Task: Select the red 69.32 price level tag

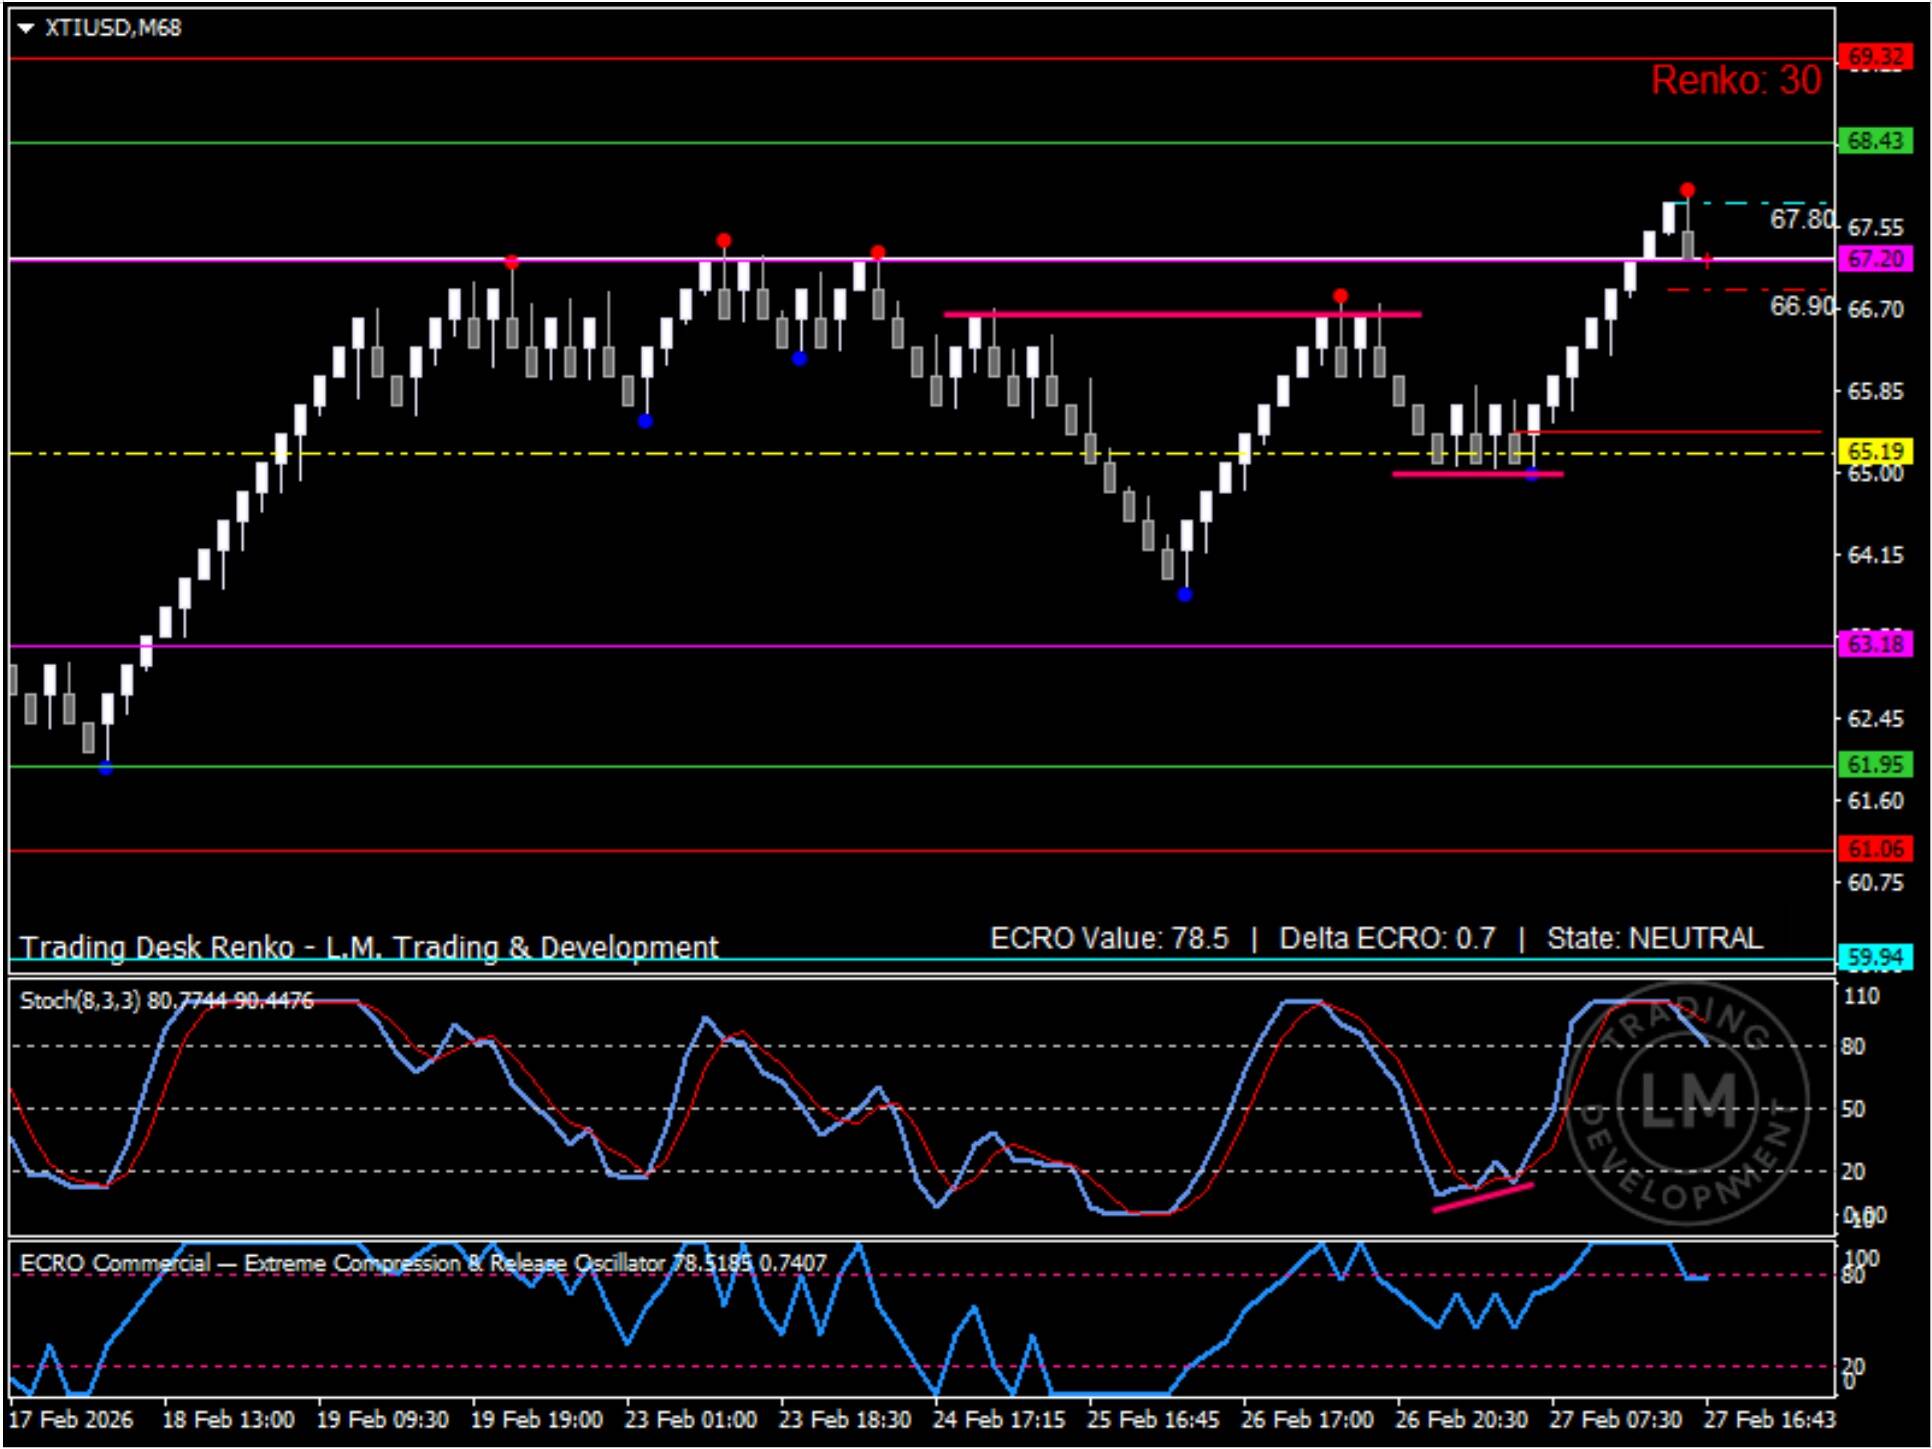Action: tap(1875, 57)
